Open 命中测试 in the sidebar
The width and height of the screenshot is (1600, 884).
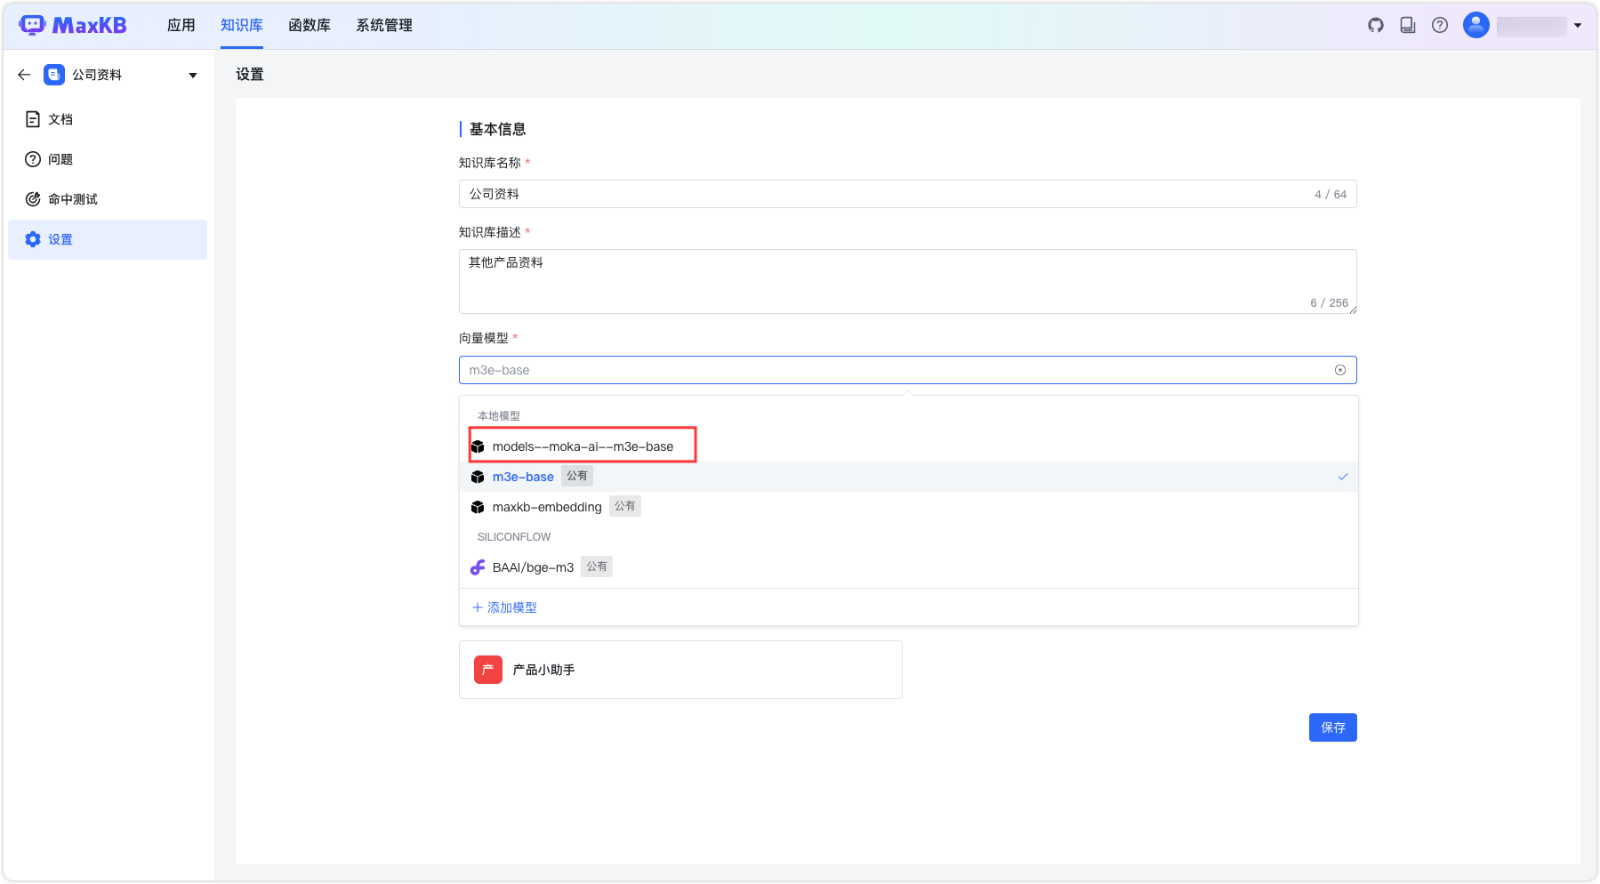pyautogui.click(x=72, y=199)
